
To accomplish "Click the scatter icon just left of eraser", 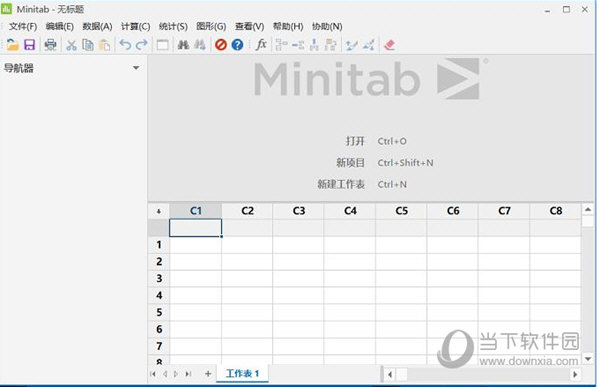I will (x=368, y=45).
